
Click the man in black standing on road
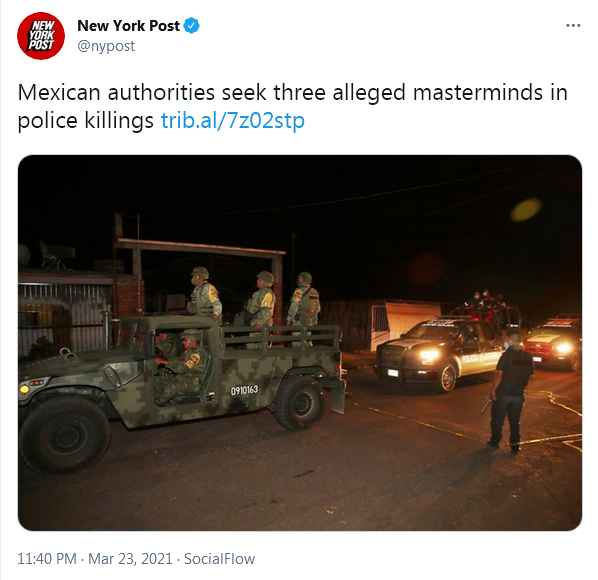pyautogui.click(x=510, y=392)
